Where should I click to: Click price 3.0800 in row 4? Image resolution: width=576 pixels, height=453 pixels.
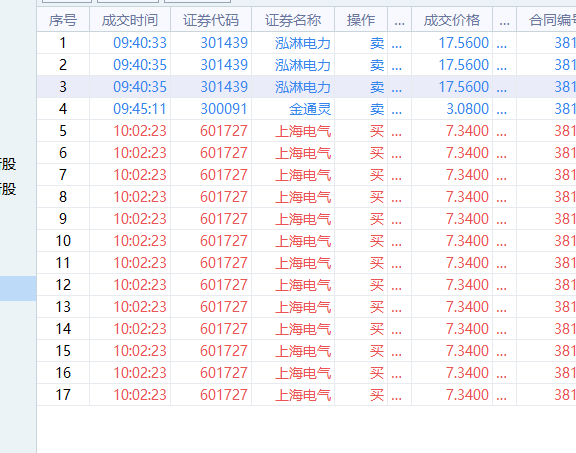[x=467, y=109]
